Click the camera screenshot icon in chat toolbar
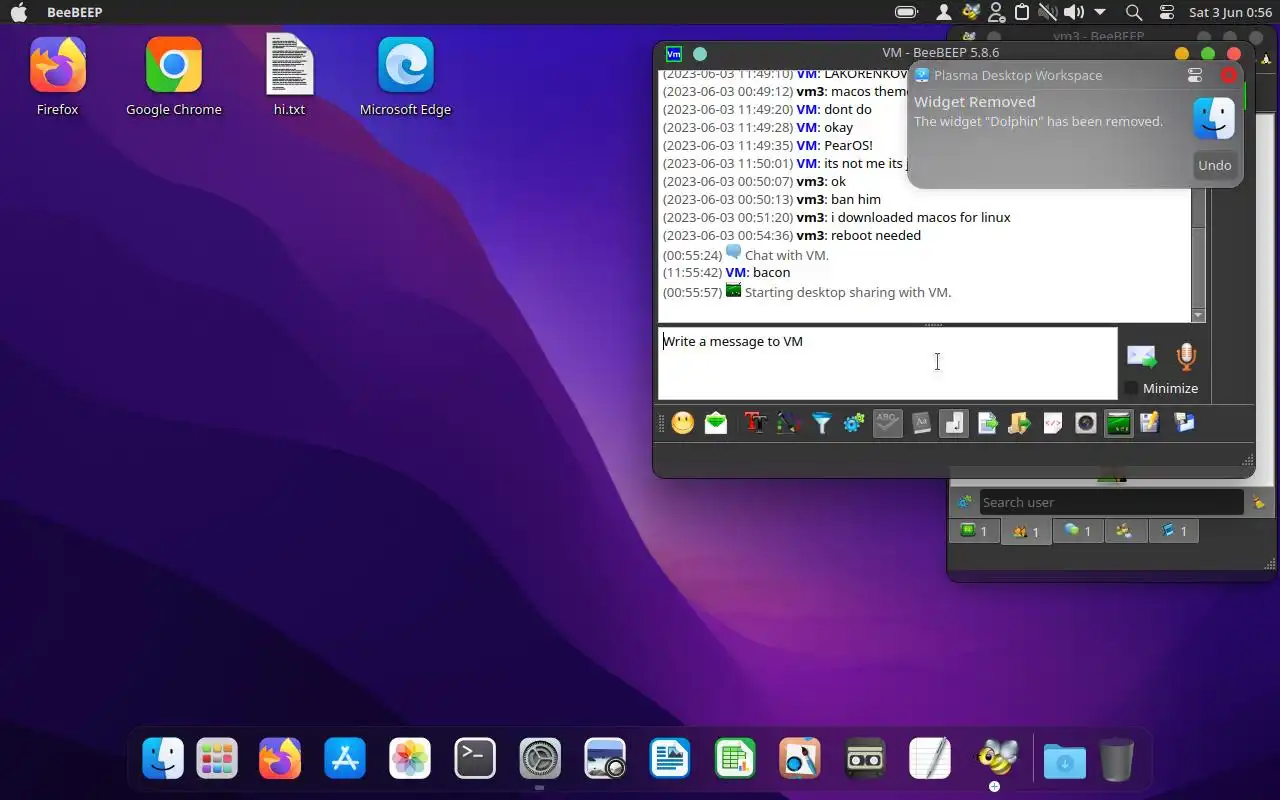 pos(1086,423)
